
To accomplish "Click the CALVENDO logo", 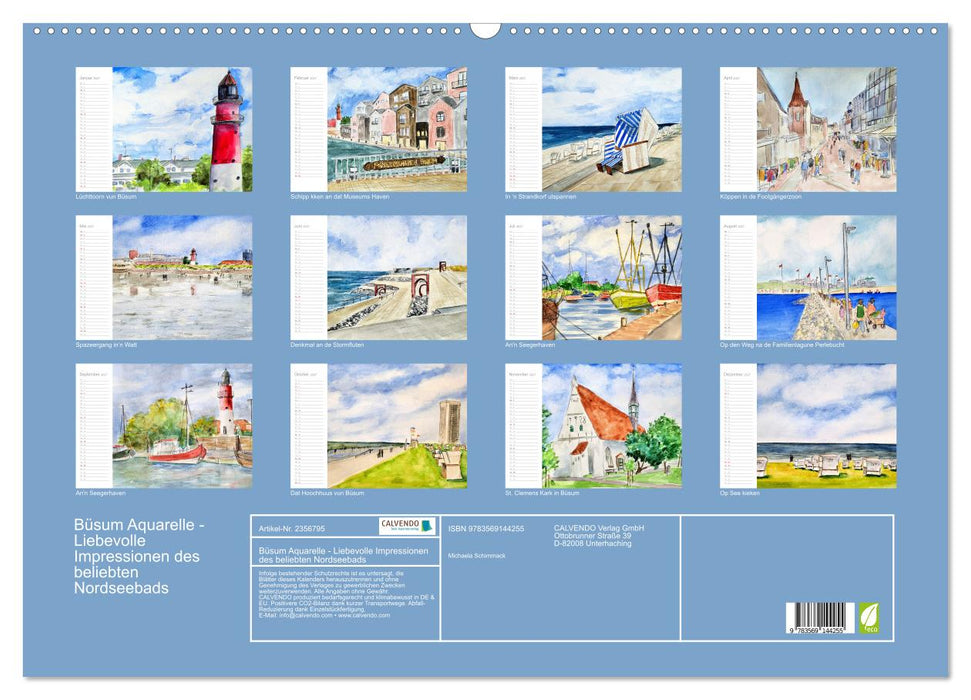I will (x=407, y=526).
